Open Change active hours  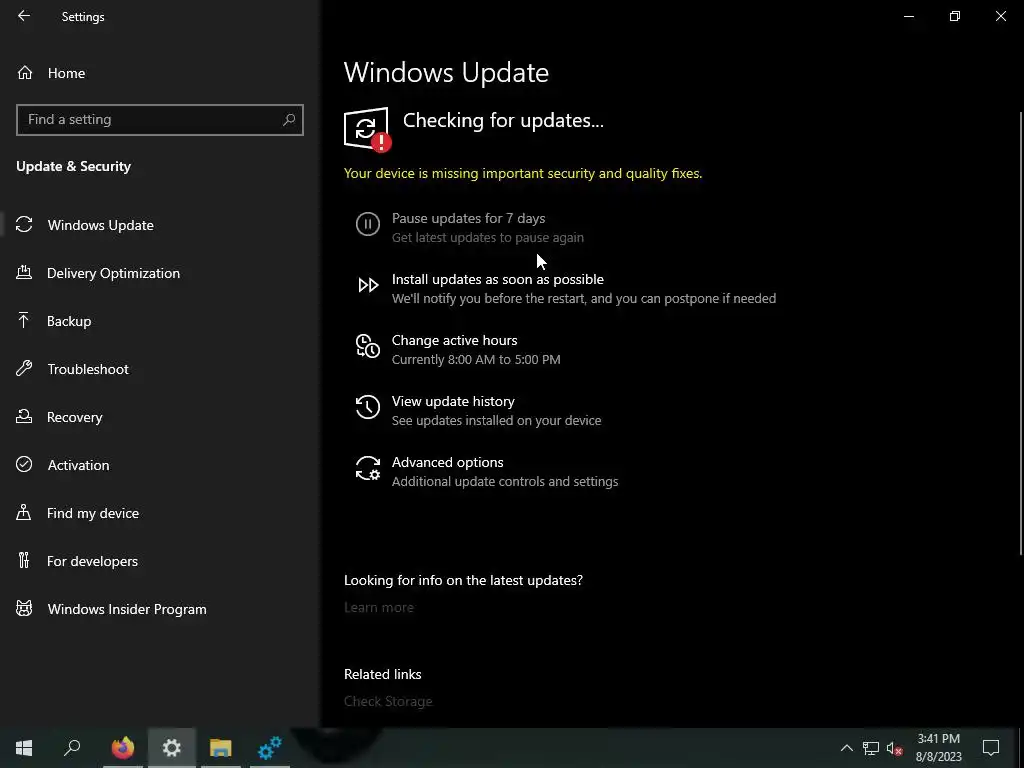(x=455, y=340)
